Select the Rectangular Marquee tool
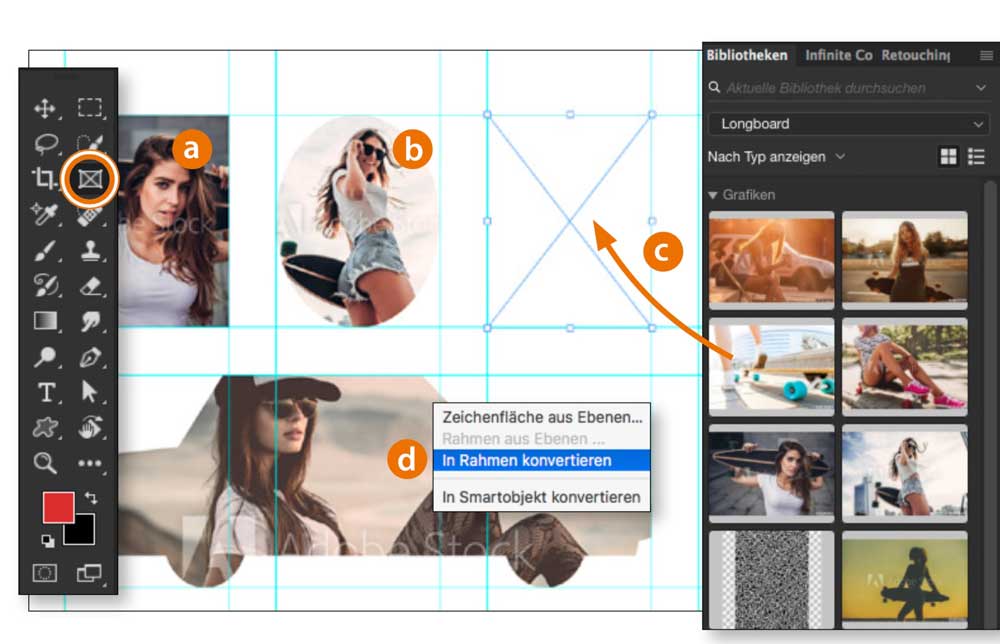 tap(90, 108)
